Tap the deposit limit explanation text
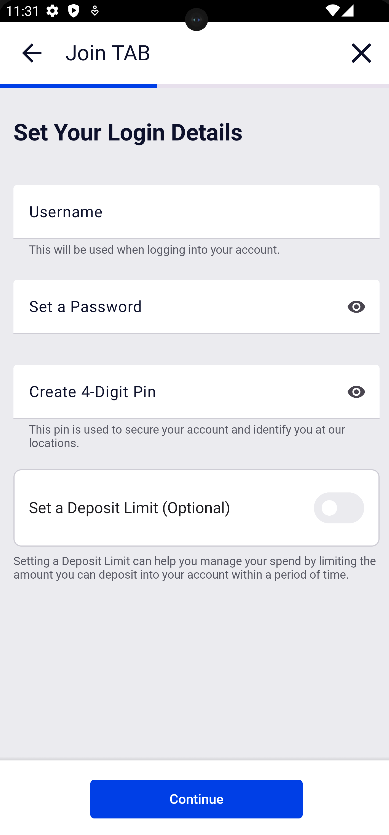Image resolution: width=389 pixels, height=835 pixels. click(x=194, y=568)
